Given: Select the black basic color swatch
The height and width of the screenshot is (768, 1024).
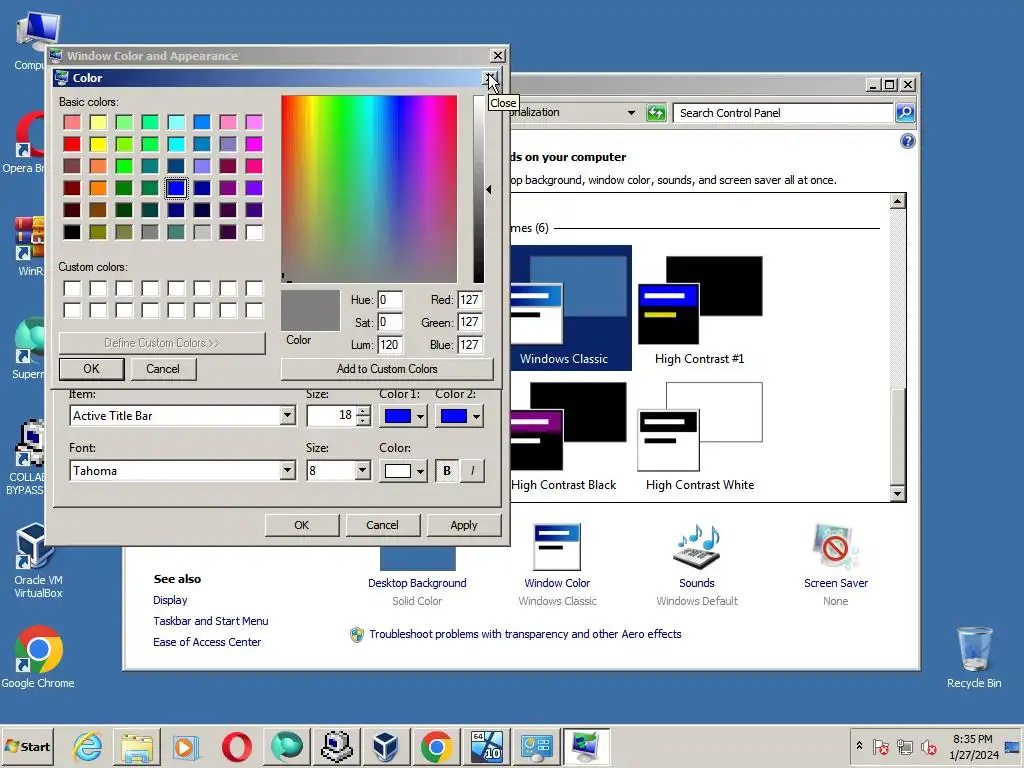Looking at the screenshot, I should click(72, 232).
